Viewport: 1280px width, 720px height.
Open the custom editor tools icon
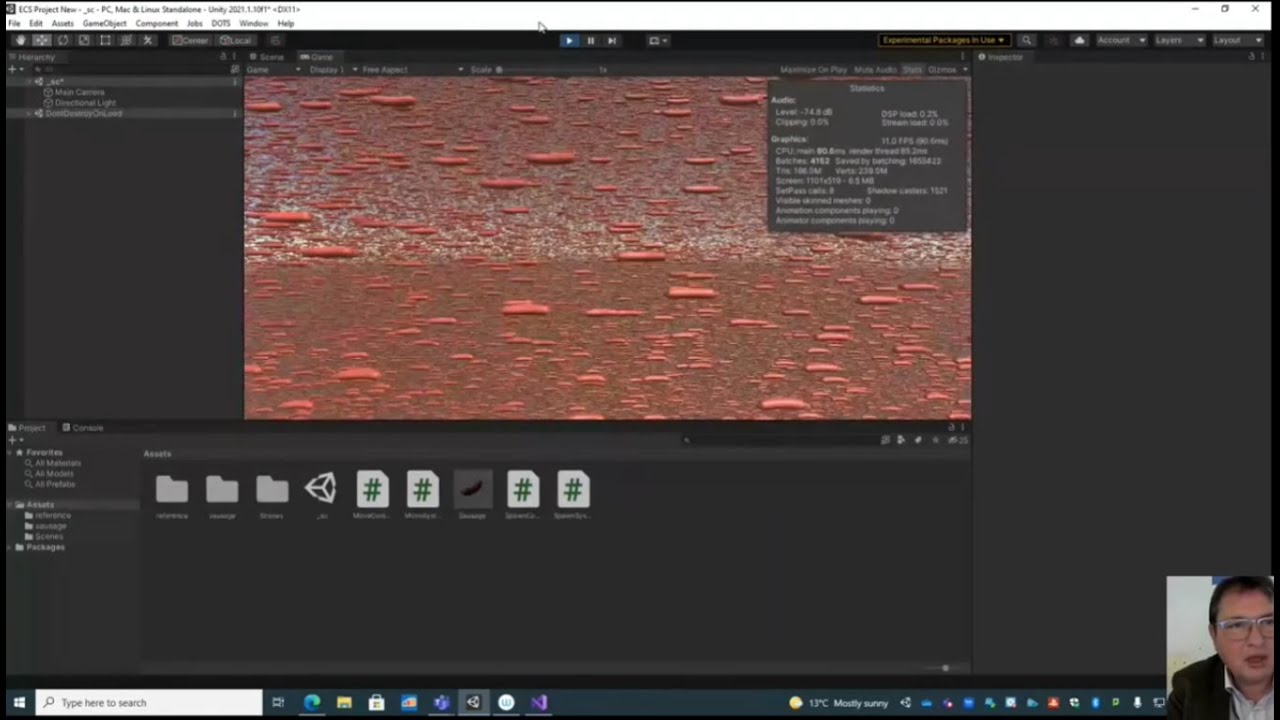(x=147, y=40)
